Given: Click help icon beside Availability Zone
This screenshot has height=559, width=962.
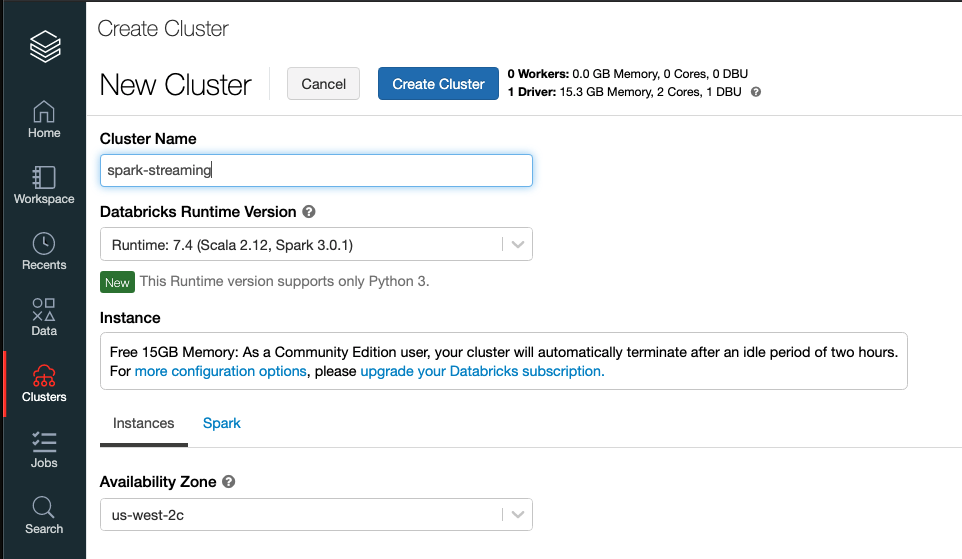Looking at the screenshot, I should [x=228, y=482].
